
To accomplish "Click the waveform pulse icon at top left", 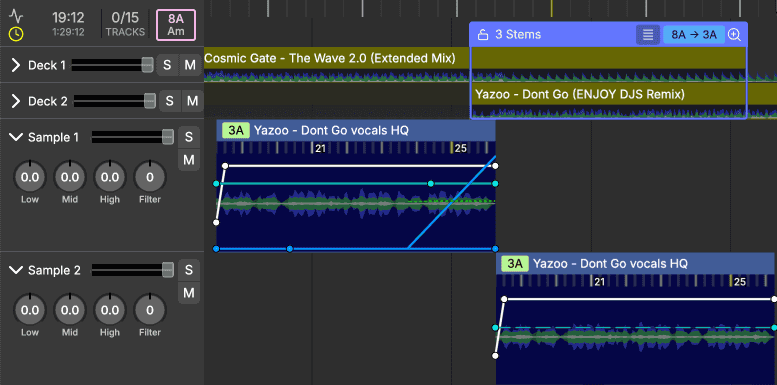I will pyautogui.click(x=16, y=17).
